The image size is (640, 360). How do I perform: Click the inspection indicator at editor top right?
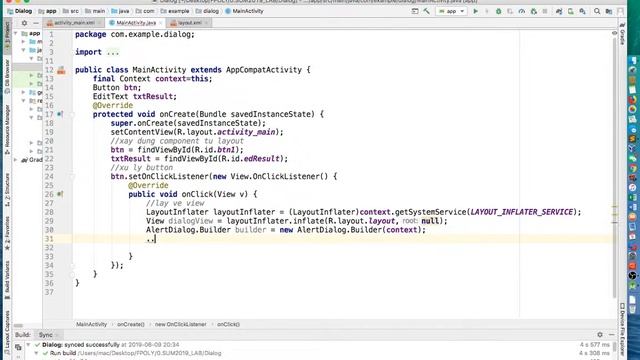614,33
